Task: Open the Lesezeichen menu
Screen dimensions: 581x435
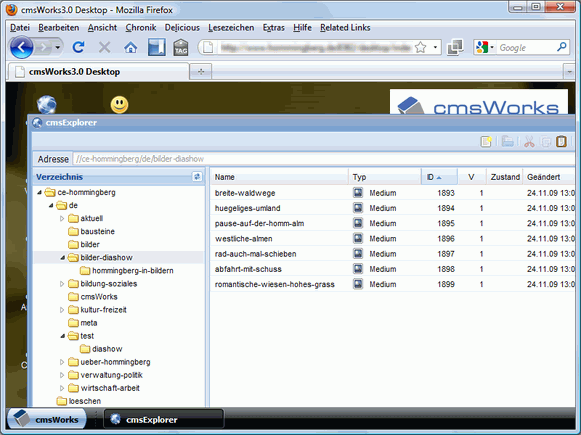Action: tap(231, 28)
